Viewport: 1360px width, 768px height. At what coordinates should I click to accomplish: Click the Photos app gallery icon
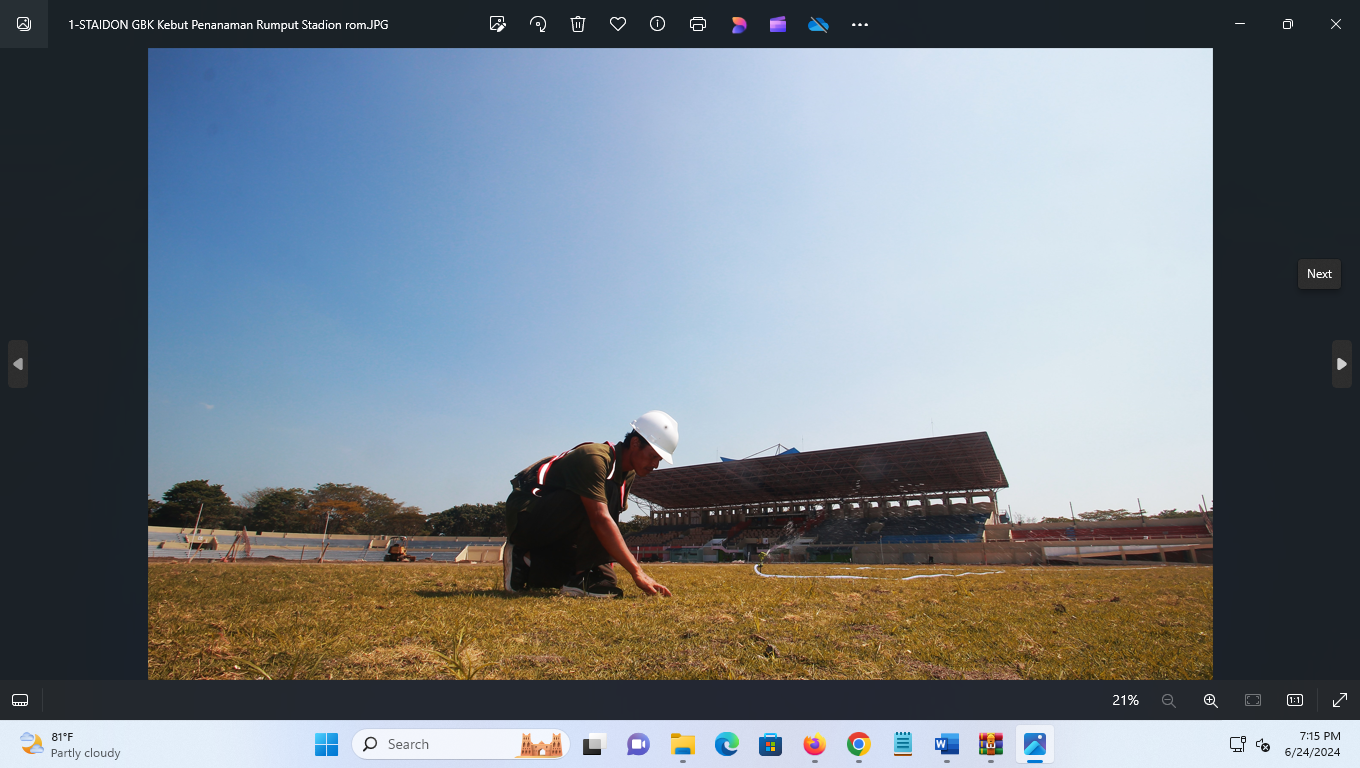tap(24, 24)
